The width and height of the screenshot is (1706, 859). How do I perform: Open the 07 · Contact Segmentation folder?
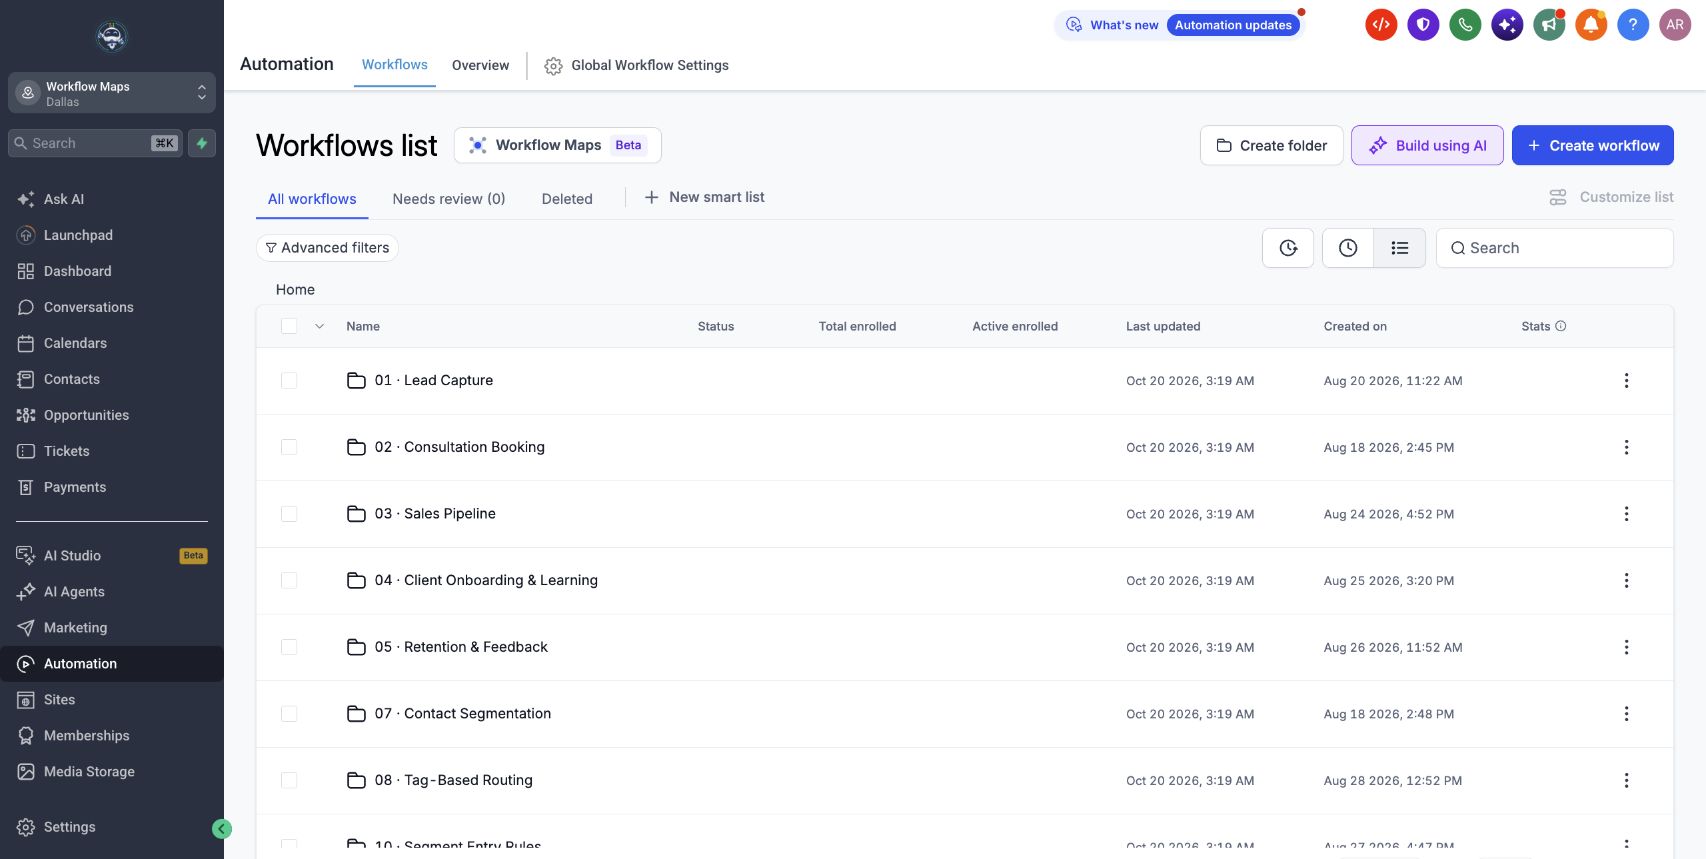click(x=462, y=714)
